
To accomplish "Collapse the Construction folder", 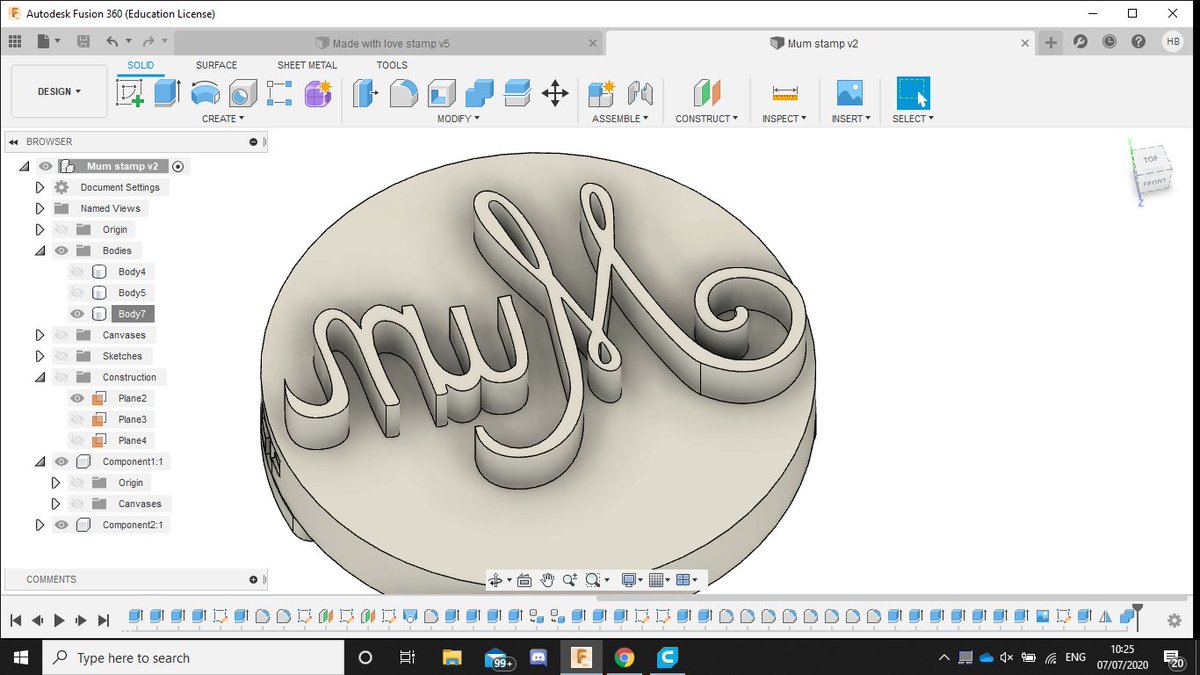I will pyautogui.click(x=40, y=377).
